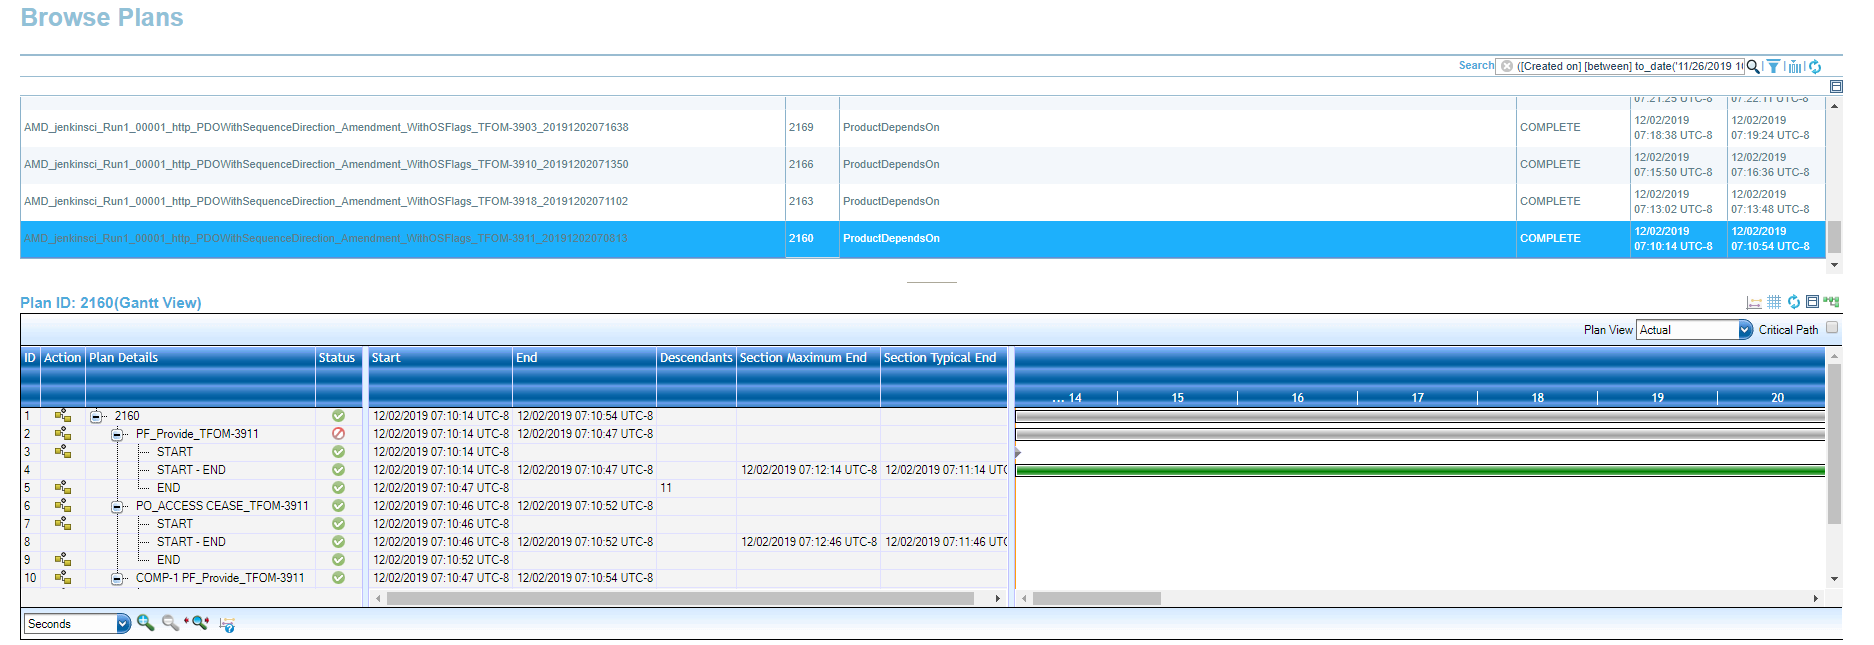Select the highlighted plan row with ID 2160
The image size is (1874, 645).
(922, 239)
